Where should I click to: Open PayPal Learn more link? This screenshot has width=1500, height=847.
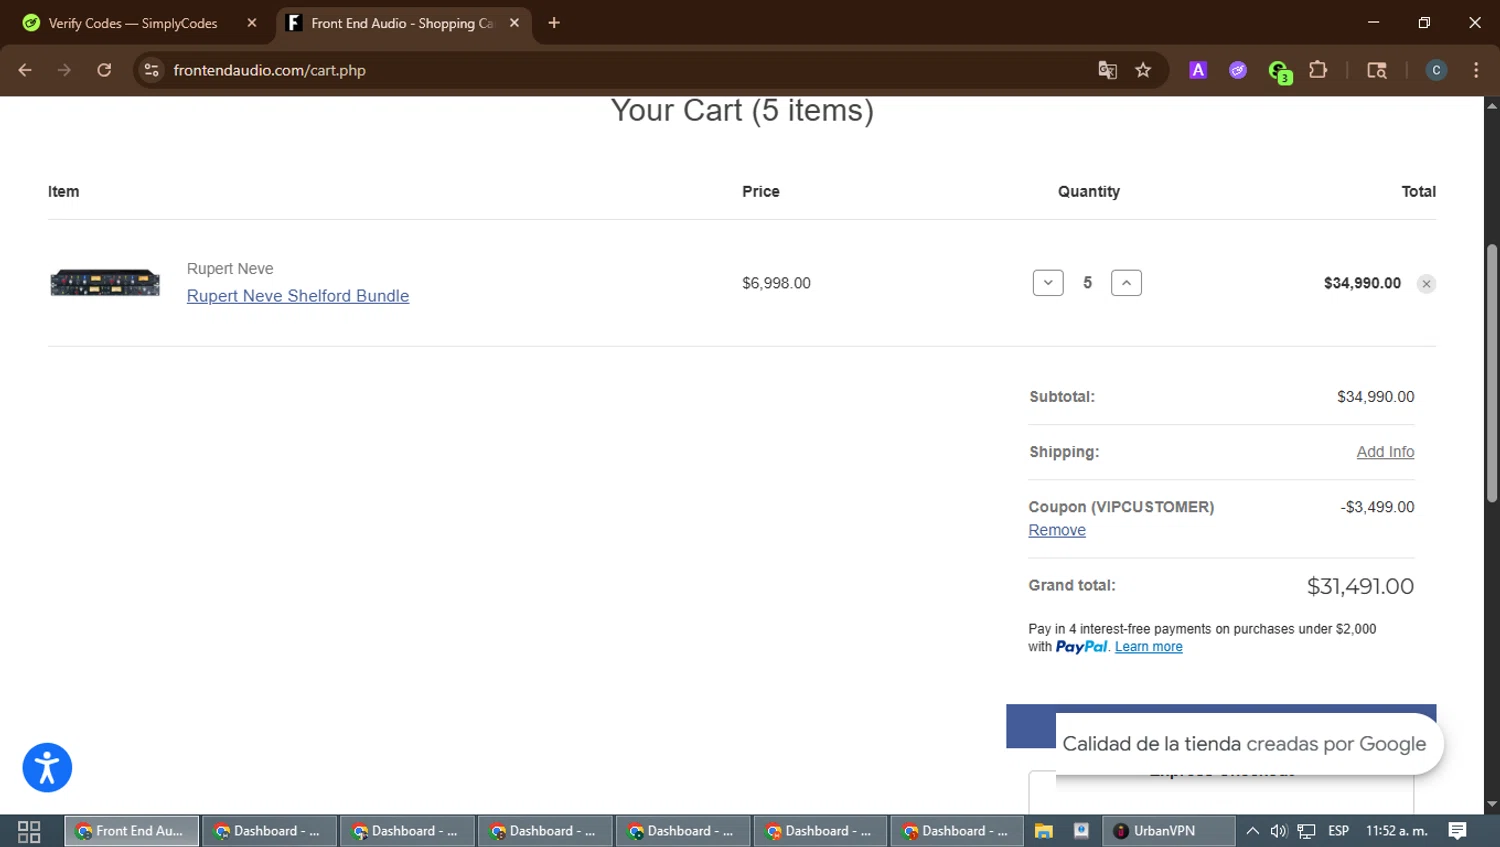pyautogui.click(x=1148, y=647)
